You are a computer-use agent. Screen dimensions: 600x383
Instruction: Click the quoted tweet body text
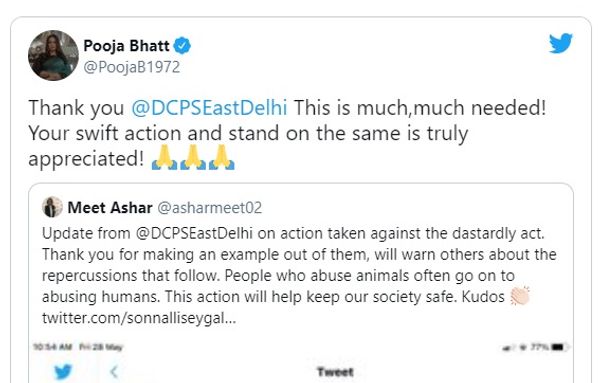tap(299, 275)
